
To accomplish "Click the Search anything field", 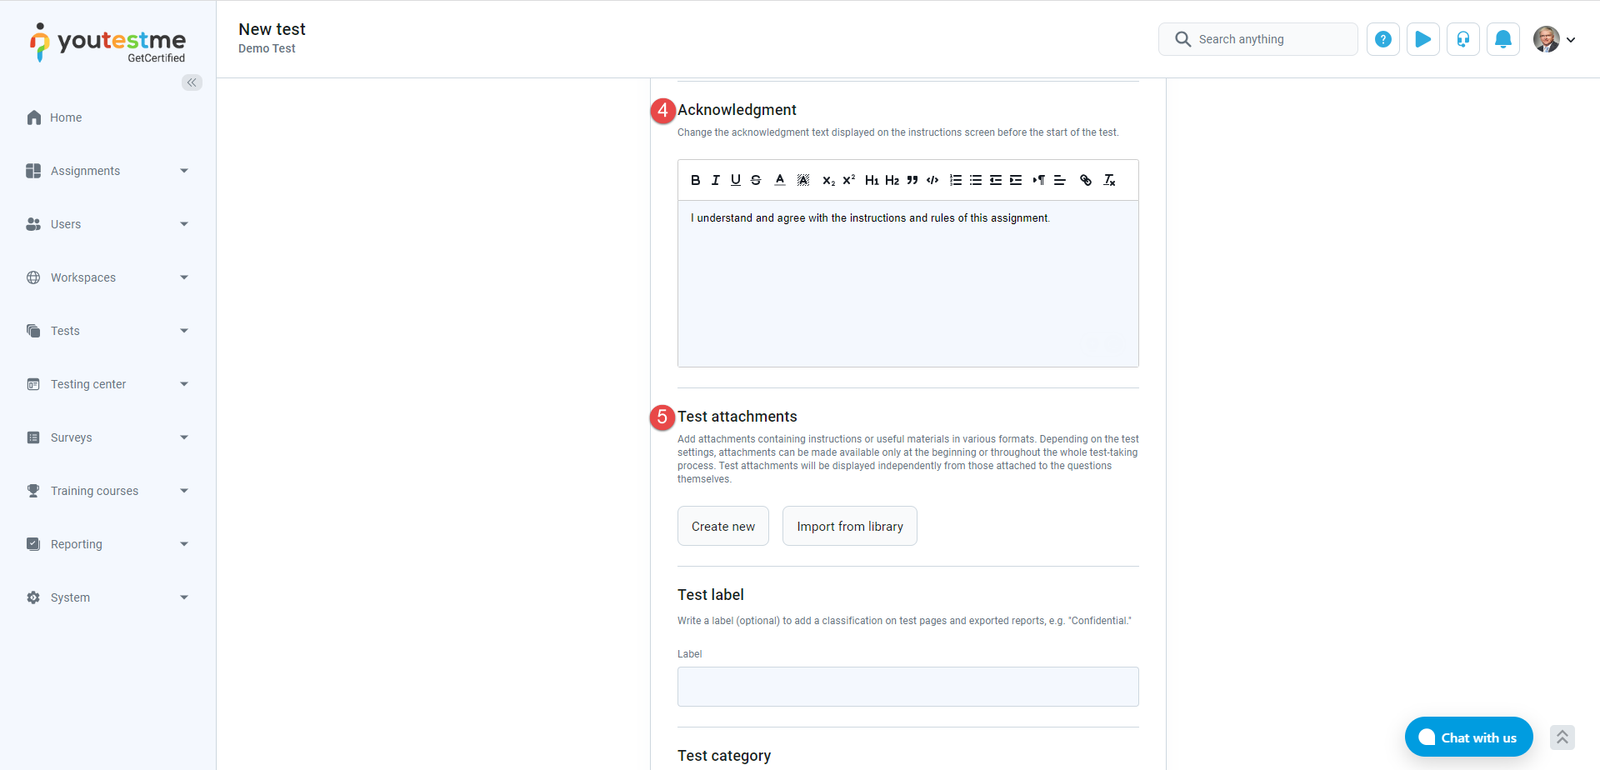I will pyautogui.click(x=1258, y=39).
